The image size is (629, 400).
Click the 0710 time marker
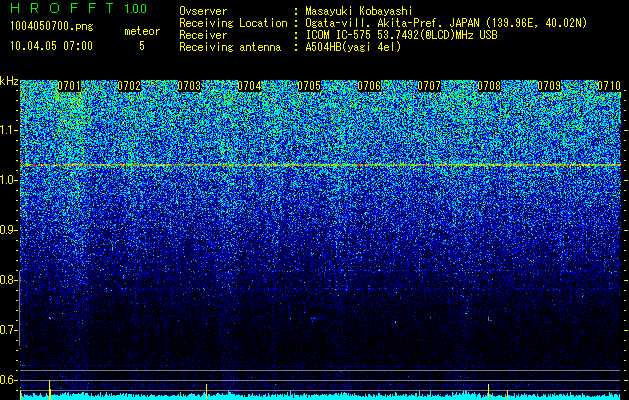coord(609,86)
